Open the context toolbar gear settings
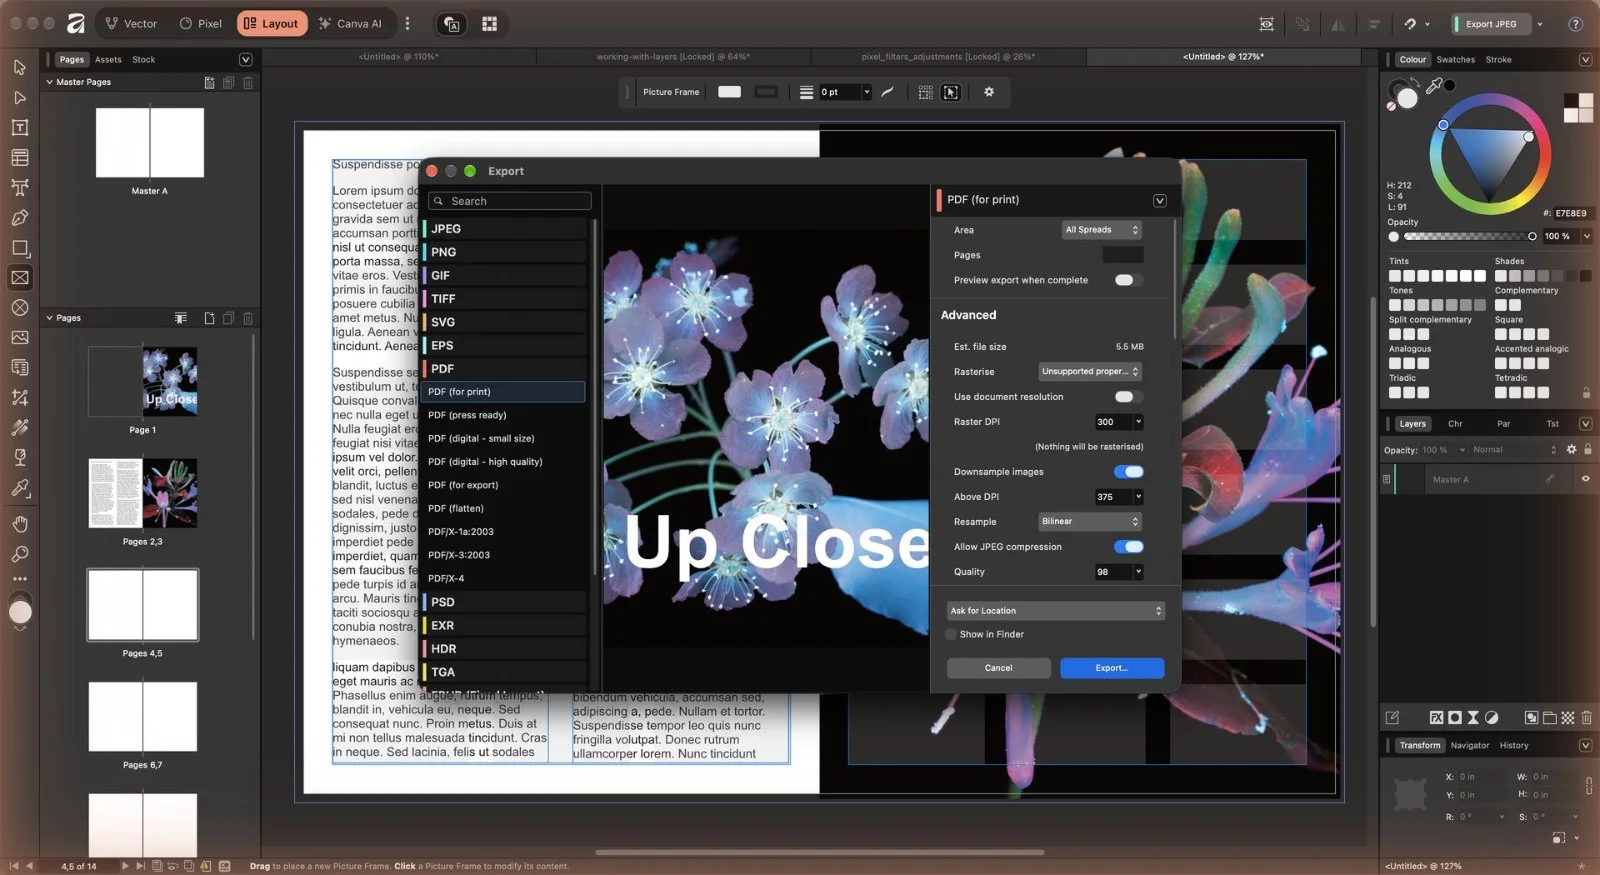This screenshot has height=875, width=1600. tap(989, 92)
